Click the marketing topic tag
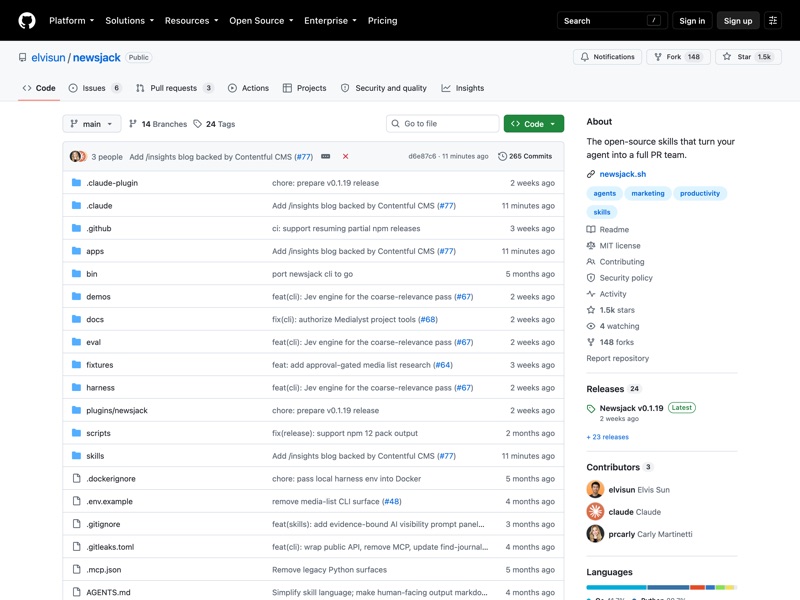Image resolution: width=800 pixels, height=600 pixels. tap(648, 193)
